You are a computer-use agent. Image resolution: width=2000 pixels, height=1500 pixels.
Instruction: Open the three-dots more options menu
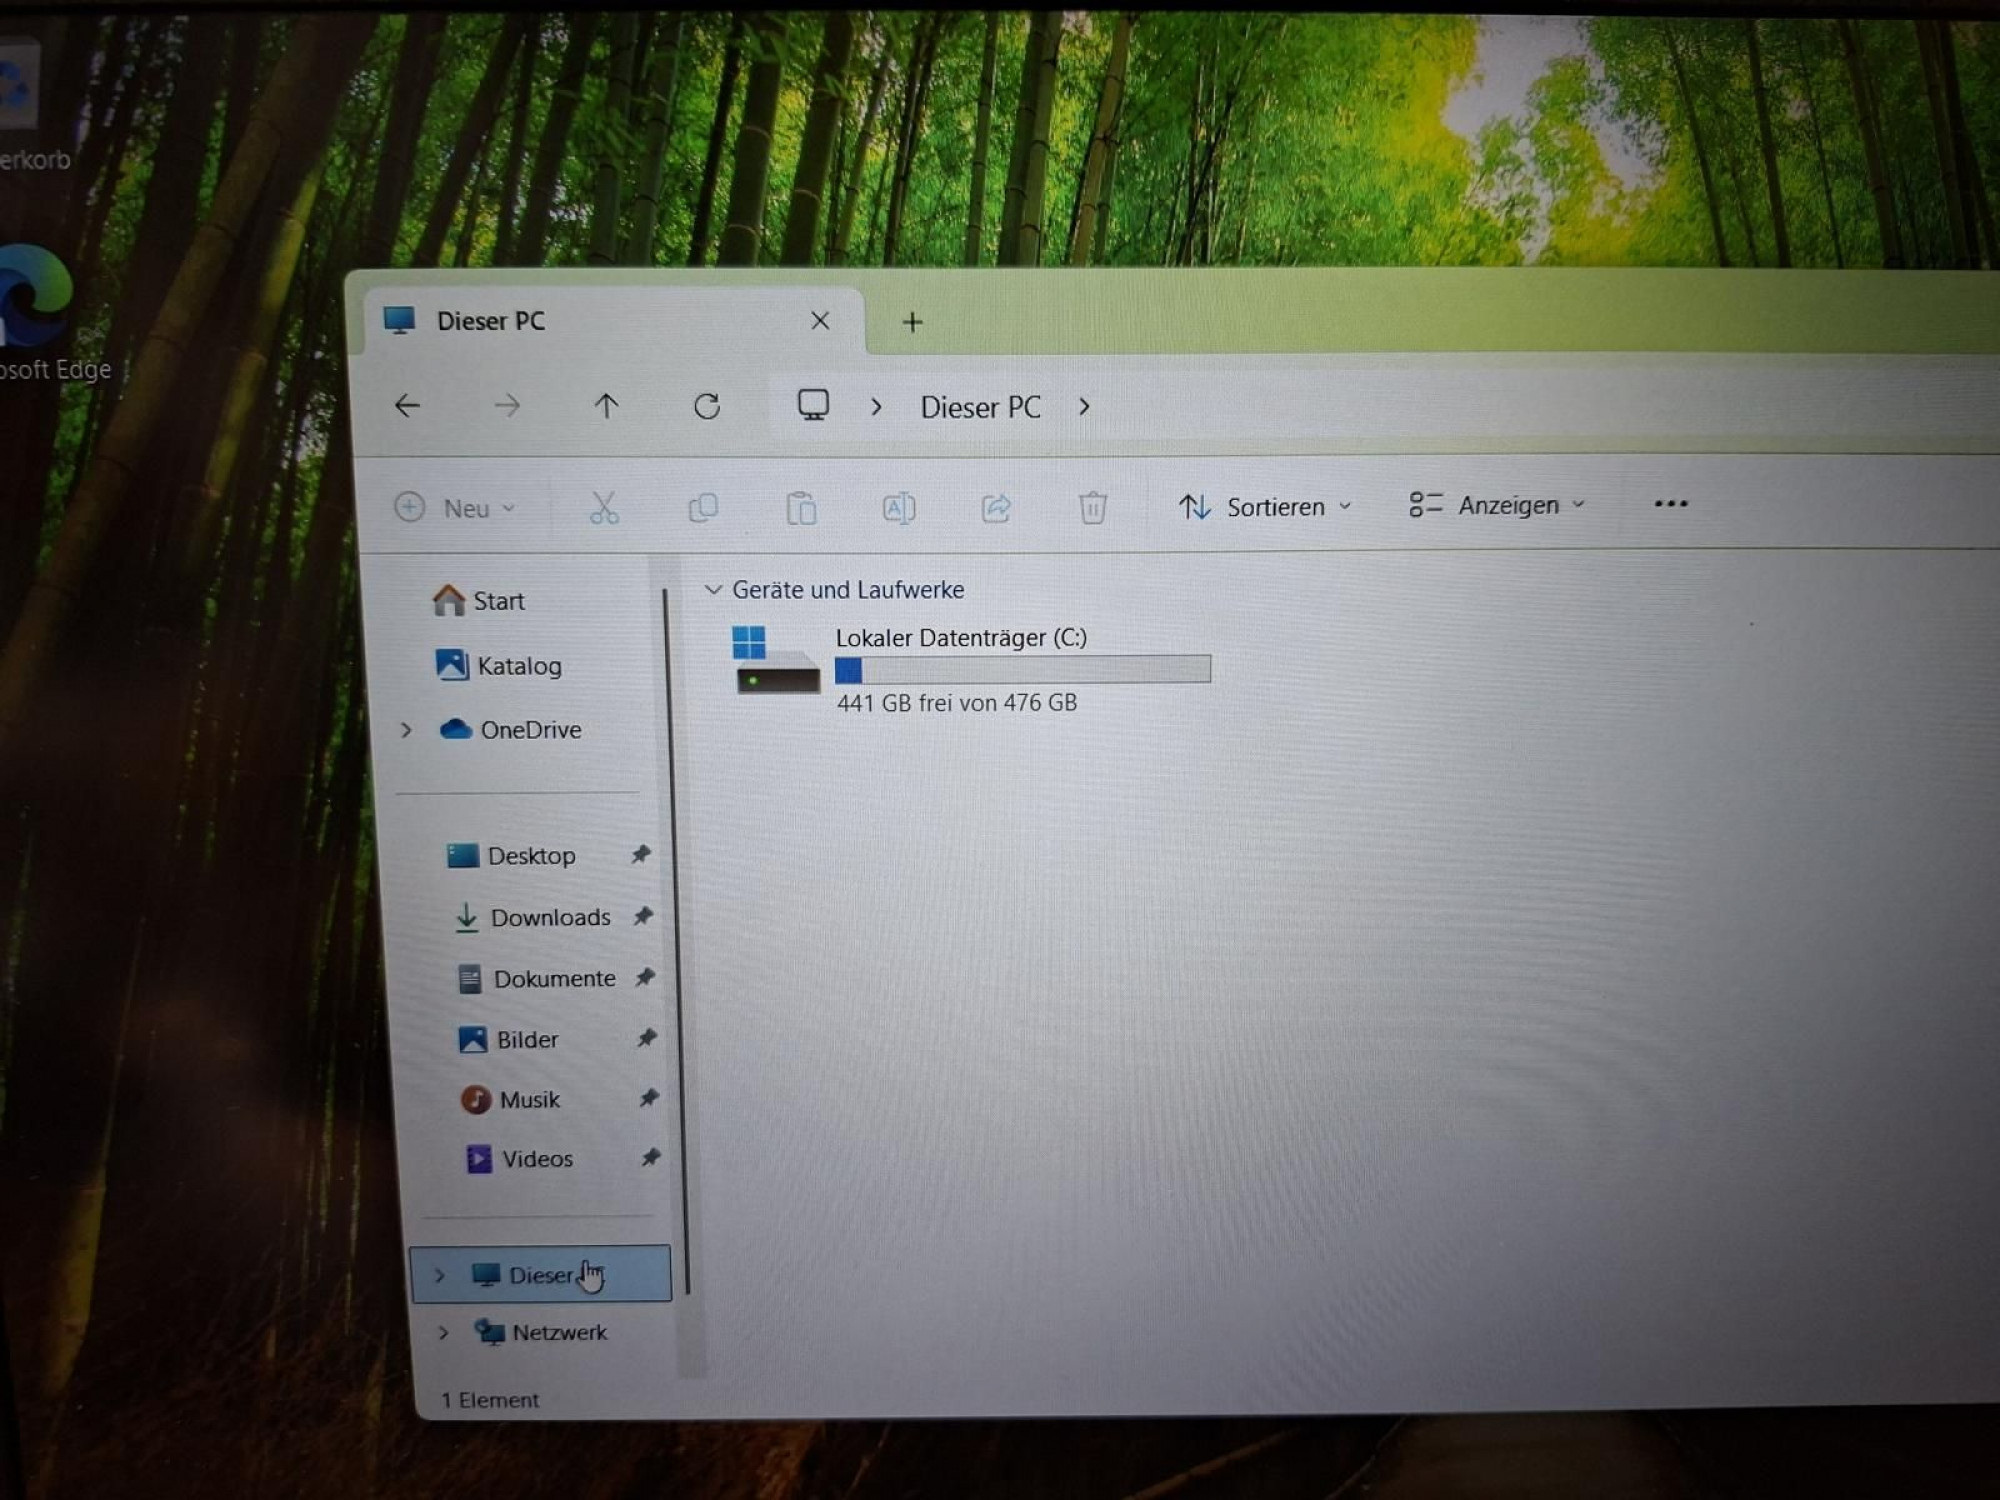point(1671,504)
